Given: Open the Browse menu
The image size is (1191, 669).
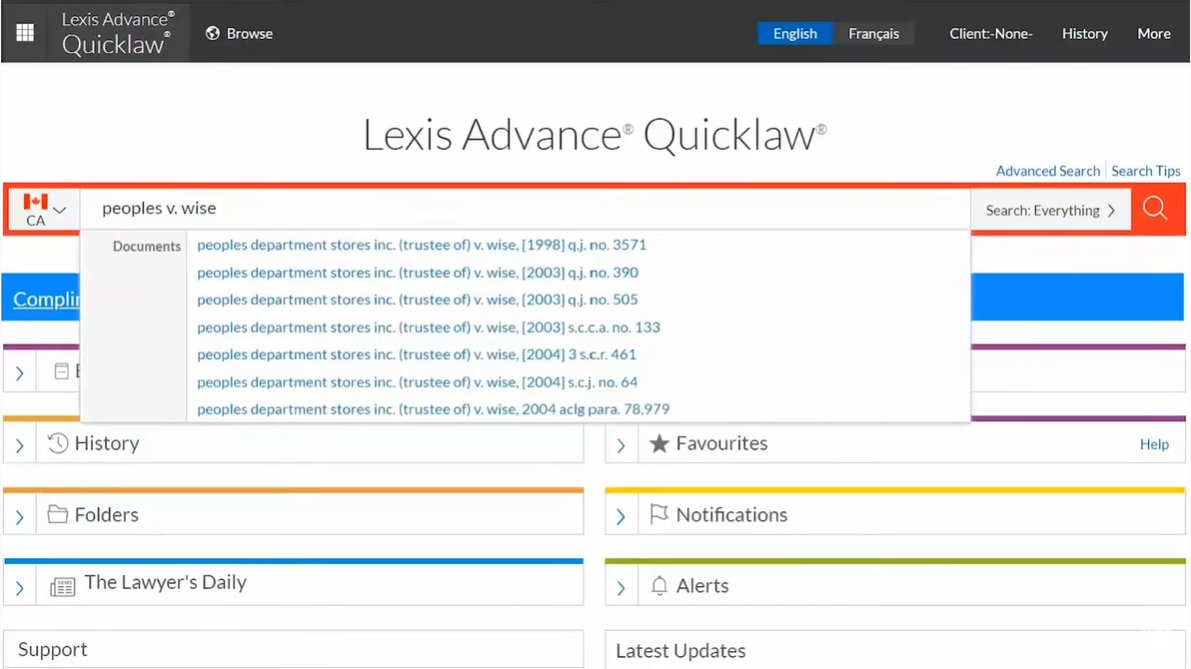Looking at the screenshot, I should (239, 33).
